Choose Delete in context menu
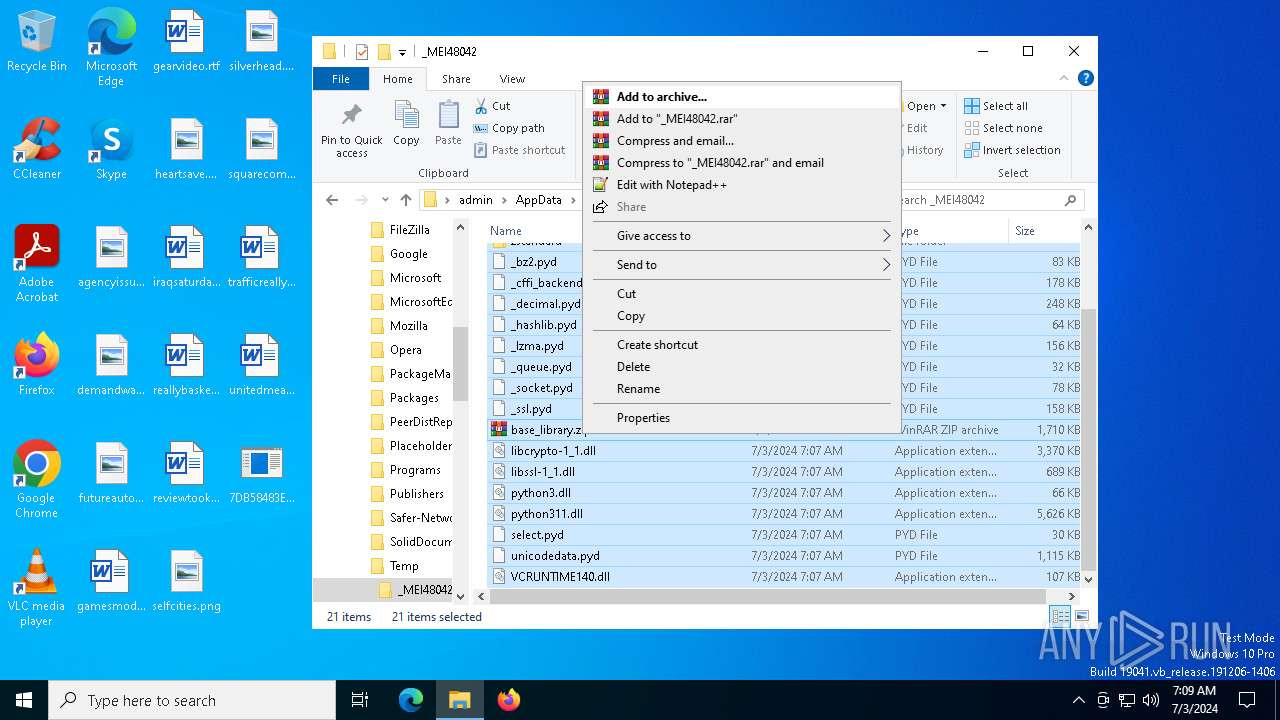 (742, 367)
